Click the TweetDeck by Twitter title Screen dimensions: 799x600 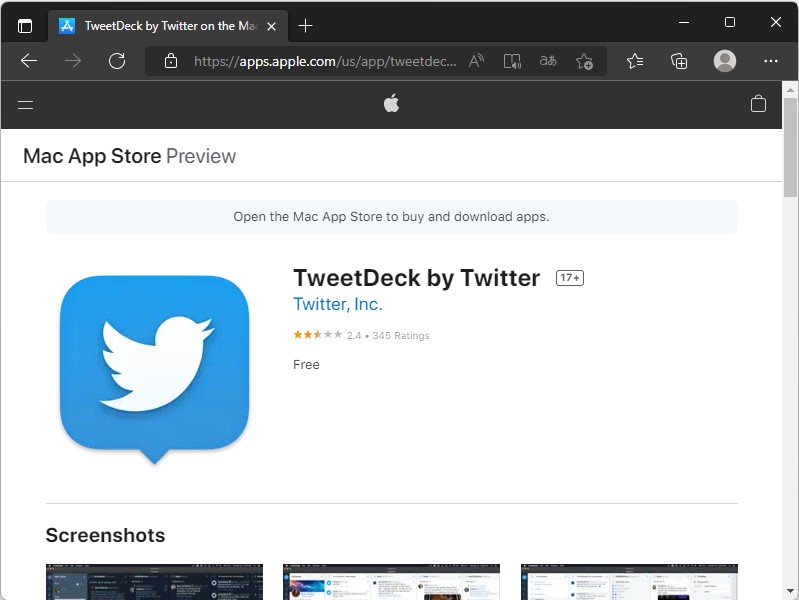pos(416,278)
